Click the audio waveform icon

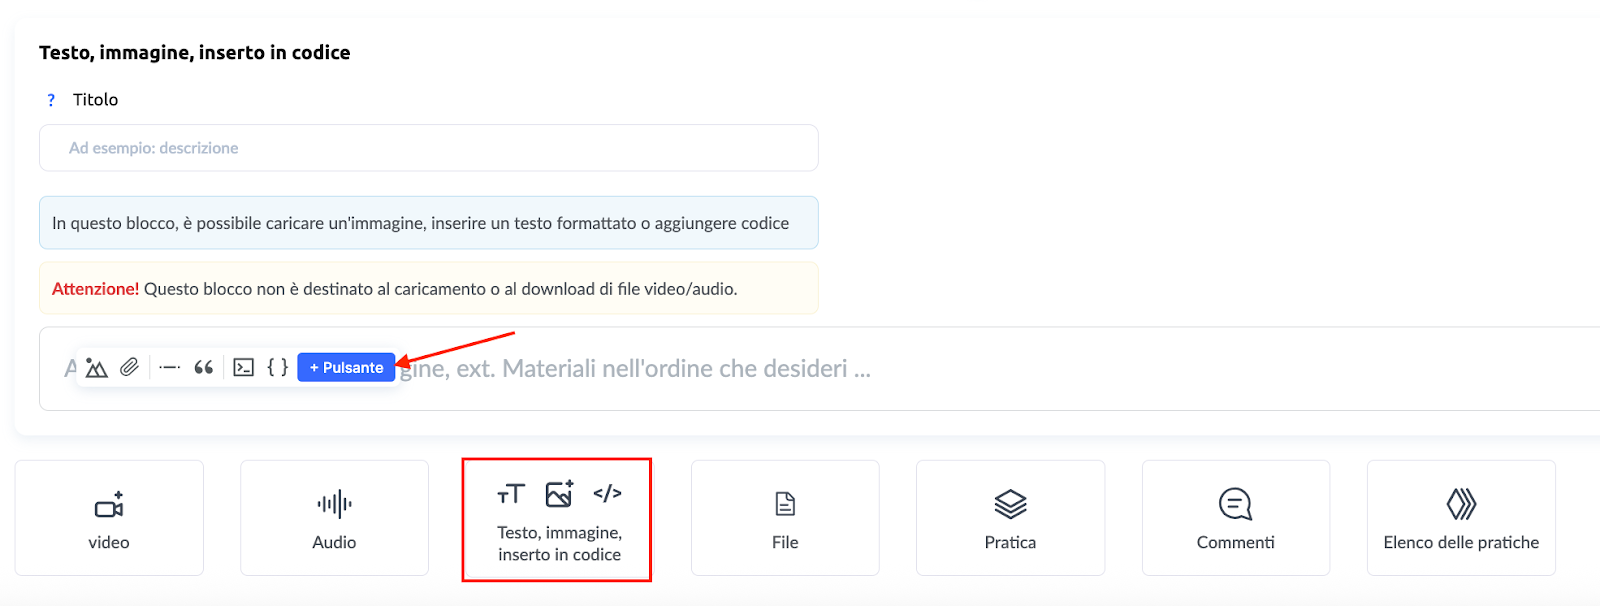[x=334, y=504]
